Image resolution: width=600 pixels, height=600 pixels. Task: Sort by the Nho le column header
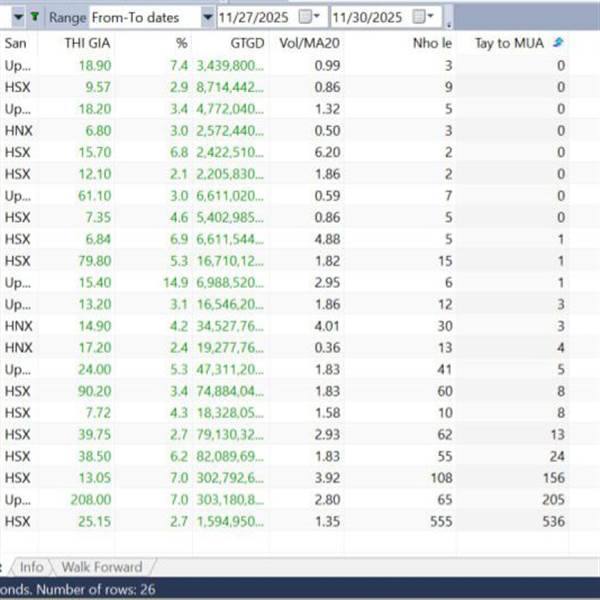coord(432,43)
